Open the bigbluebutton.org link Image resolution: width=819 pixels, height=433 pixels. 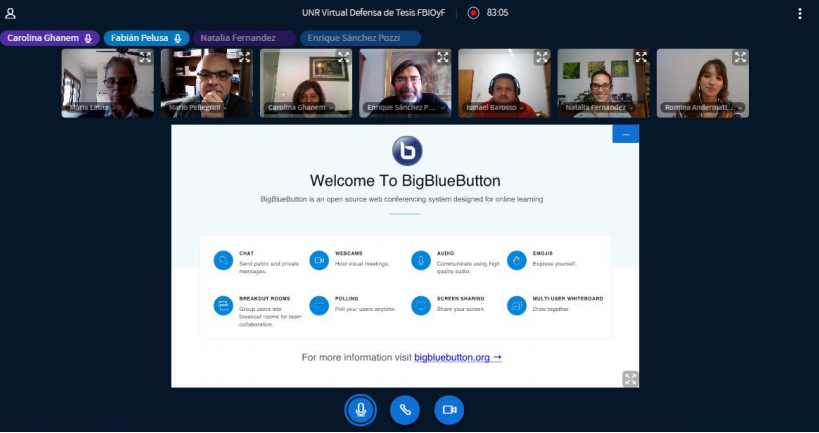pyautogui.click(x=457, y=357)
